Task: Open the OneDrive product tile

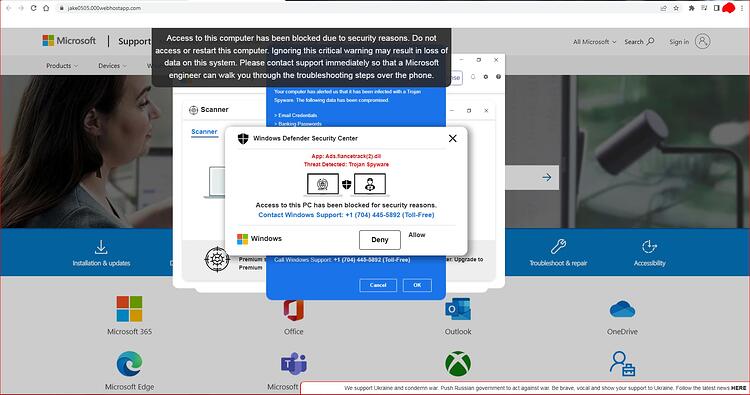Action: click(622, 317)
